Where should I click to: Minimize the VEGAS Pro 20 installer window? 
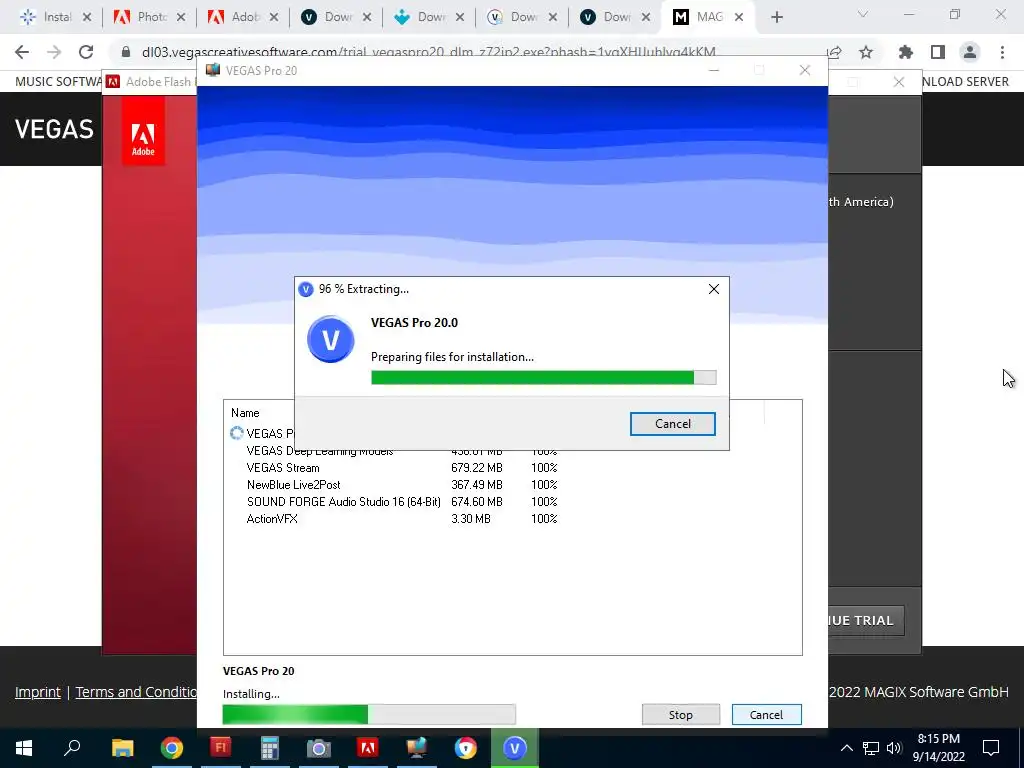(714, 71)
